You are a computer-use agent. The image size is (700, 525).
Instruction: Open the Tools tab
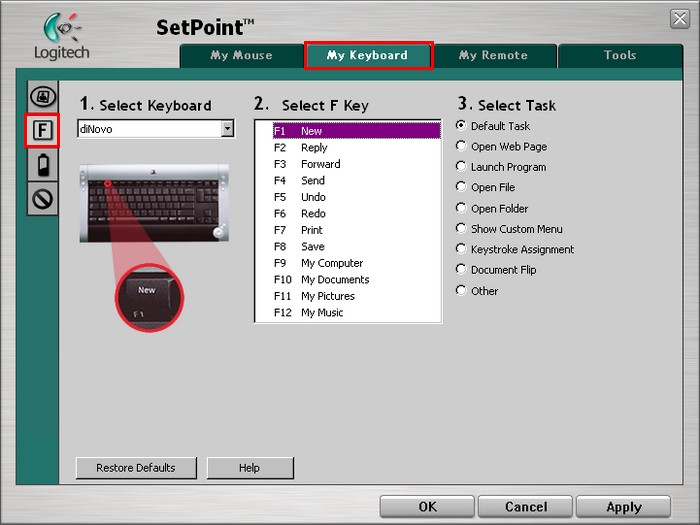point(620,55)
